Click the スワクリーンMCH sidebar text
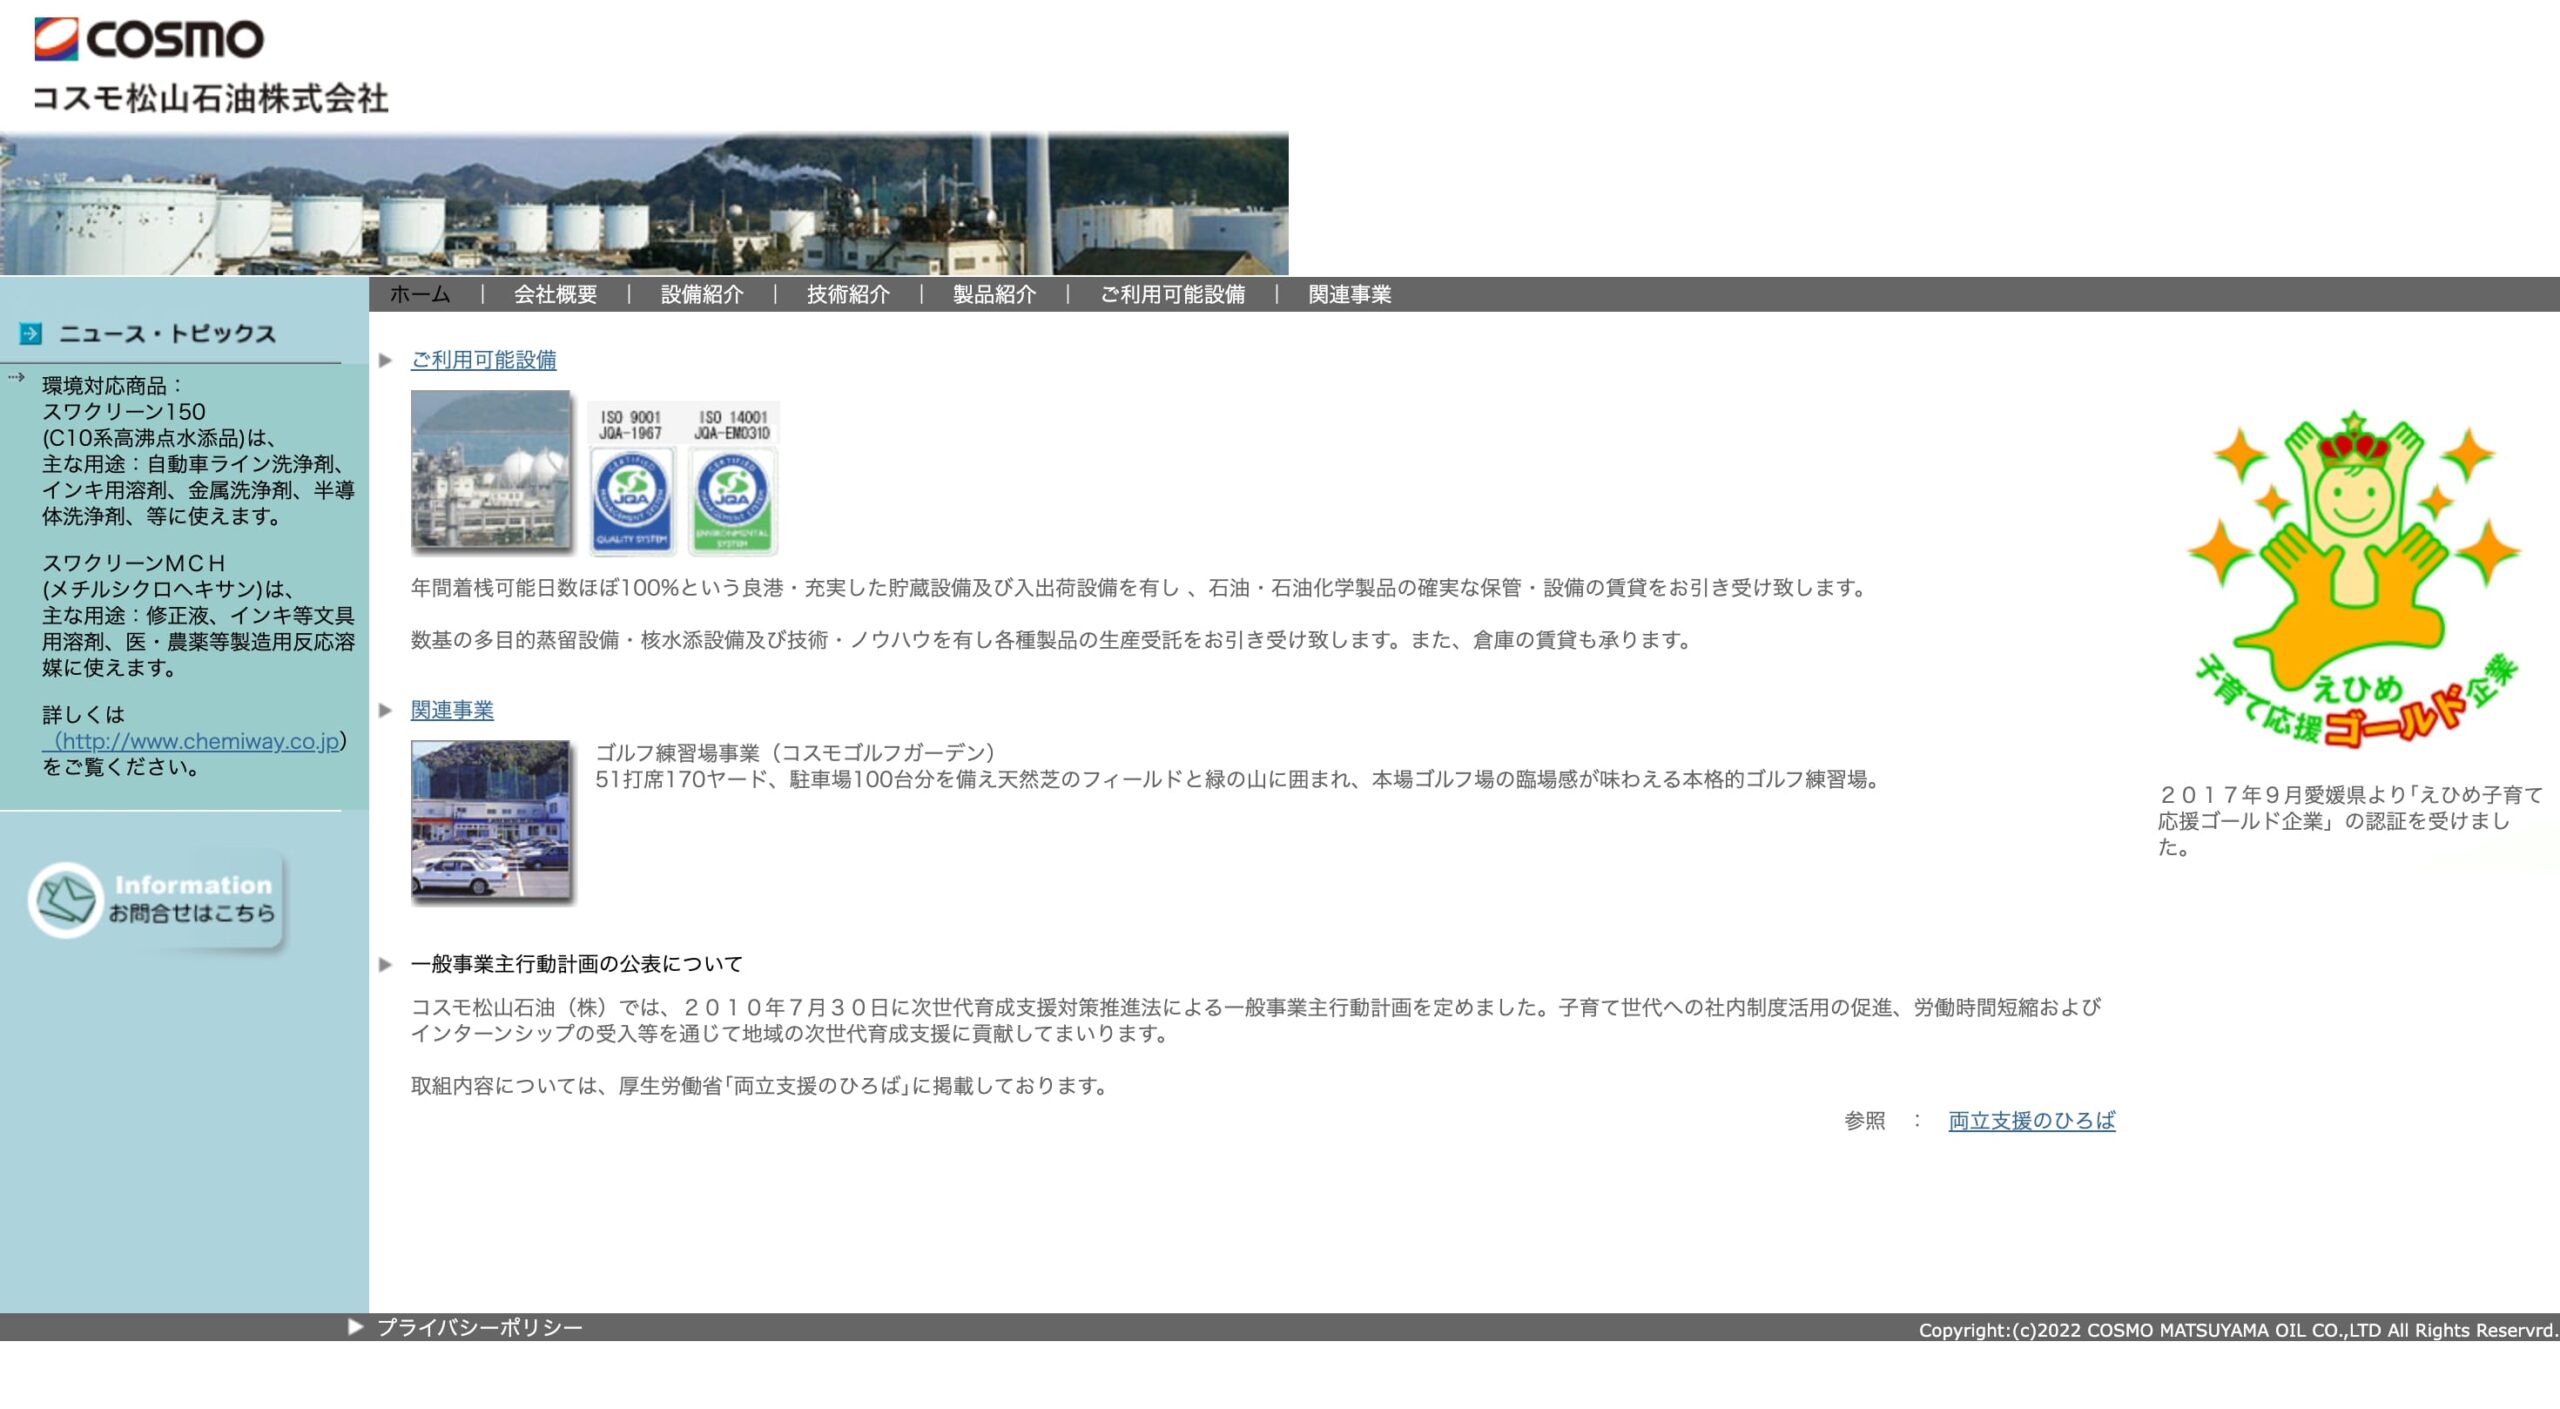The image size is (2560, 1409). [x=134, y=563]
